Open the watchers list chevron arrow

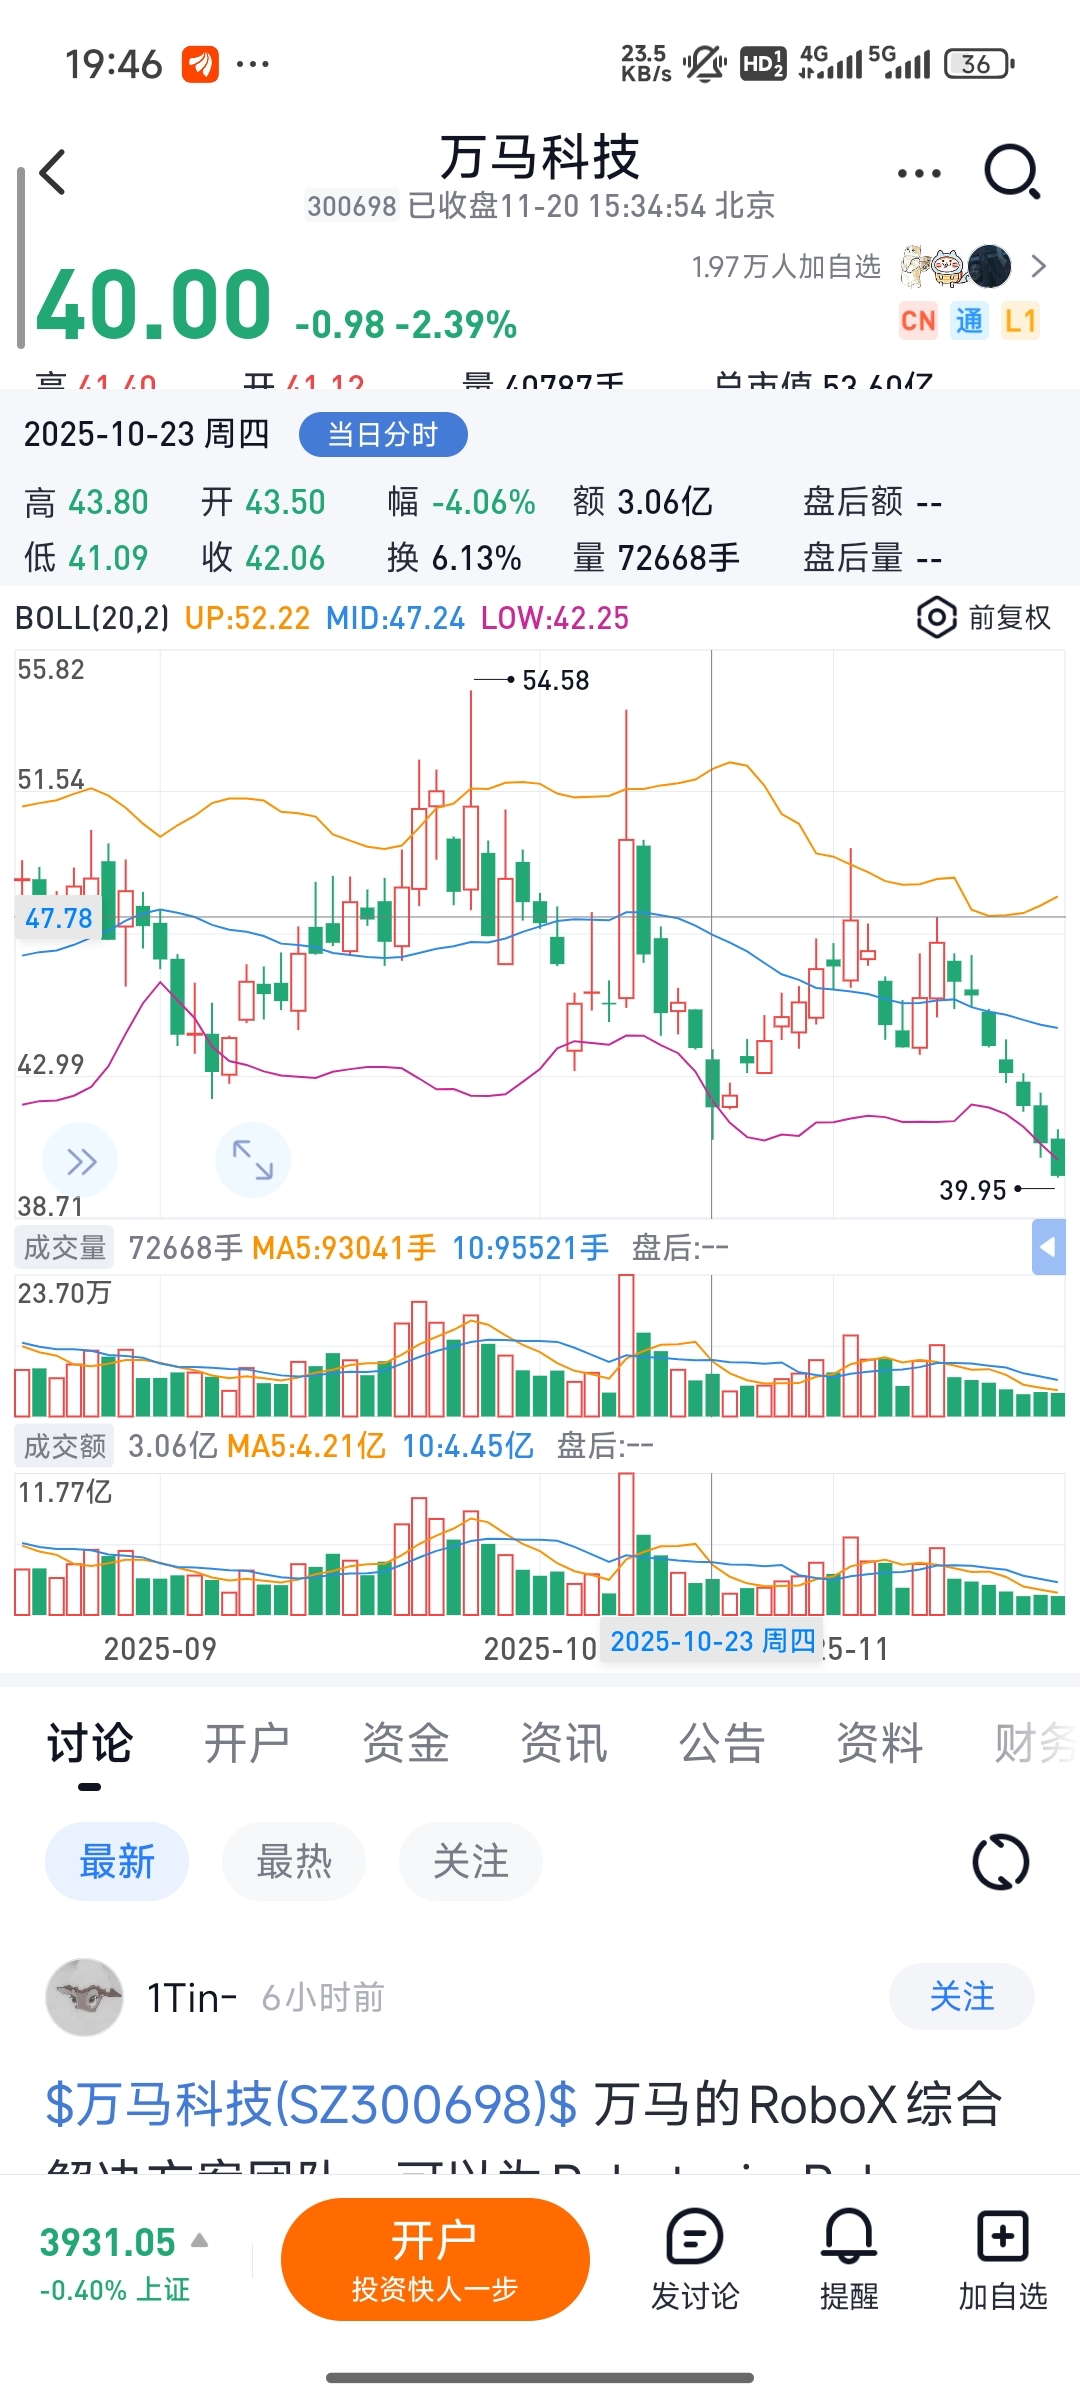pos(1038,266)
